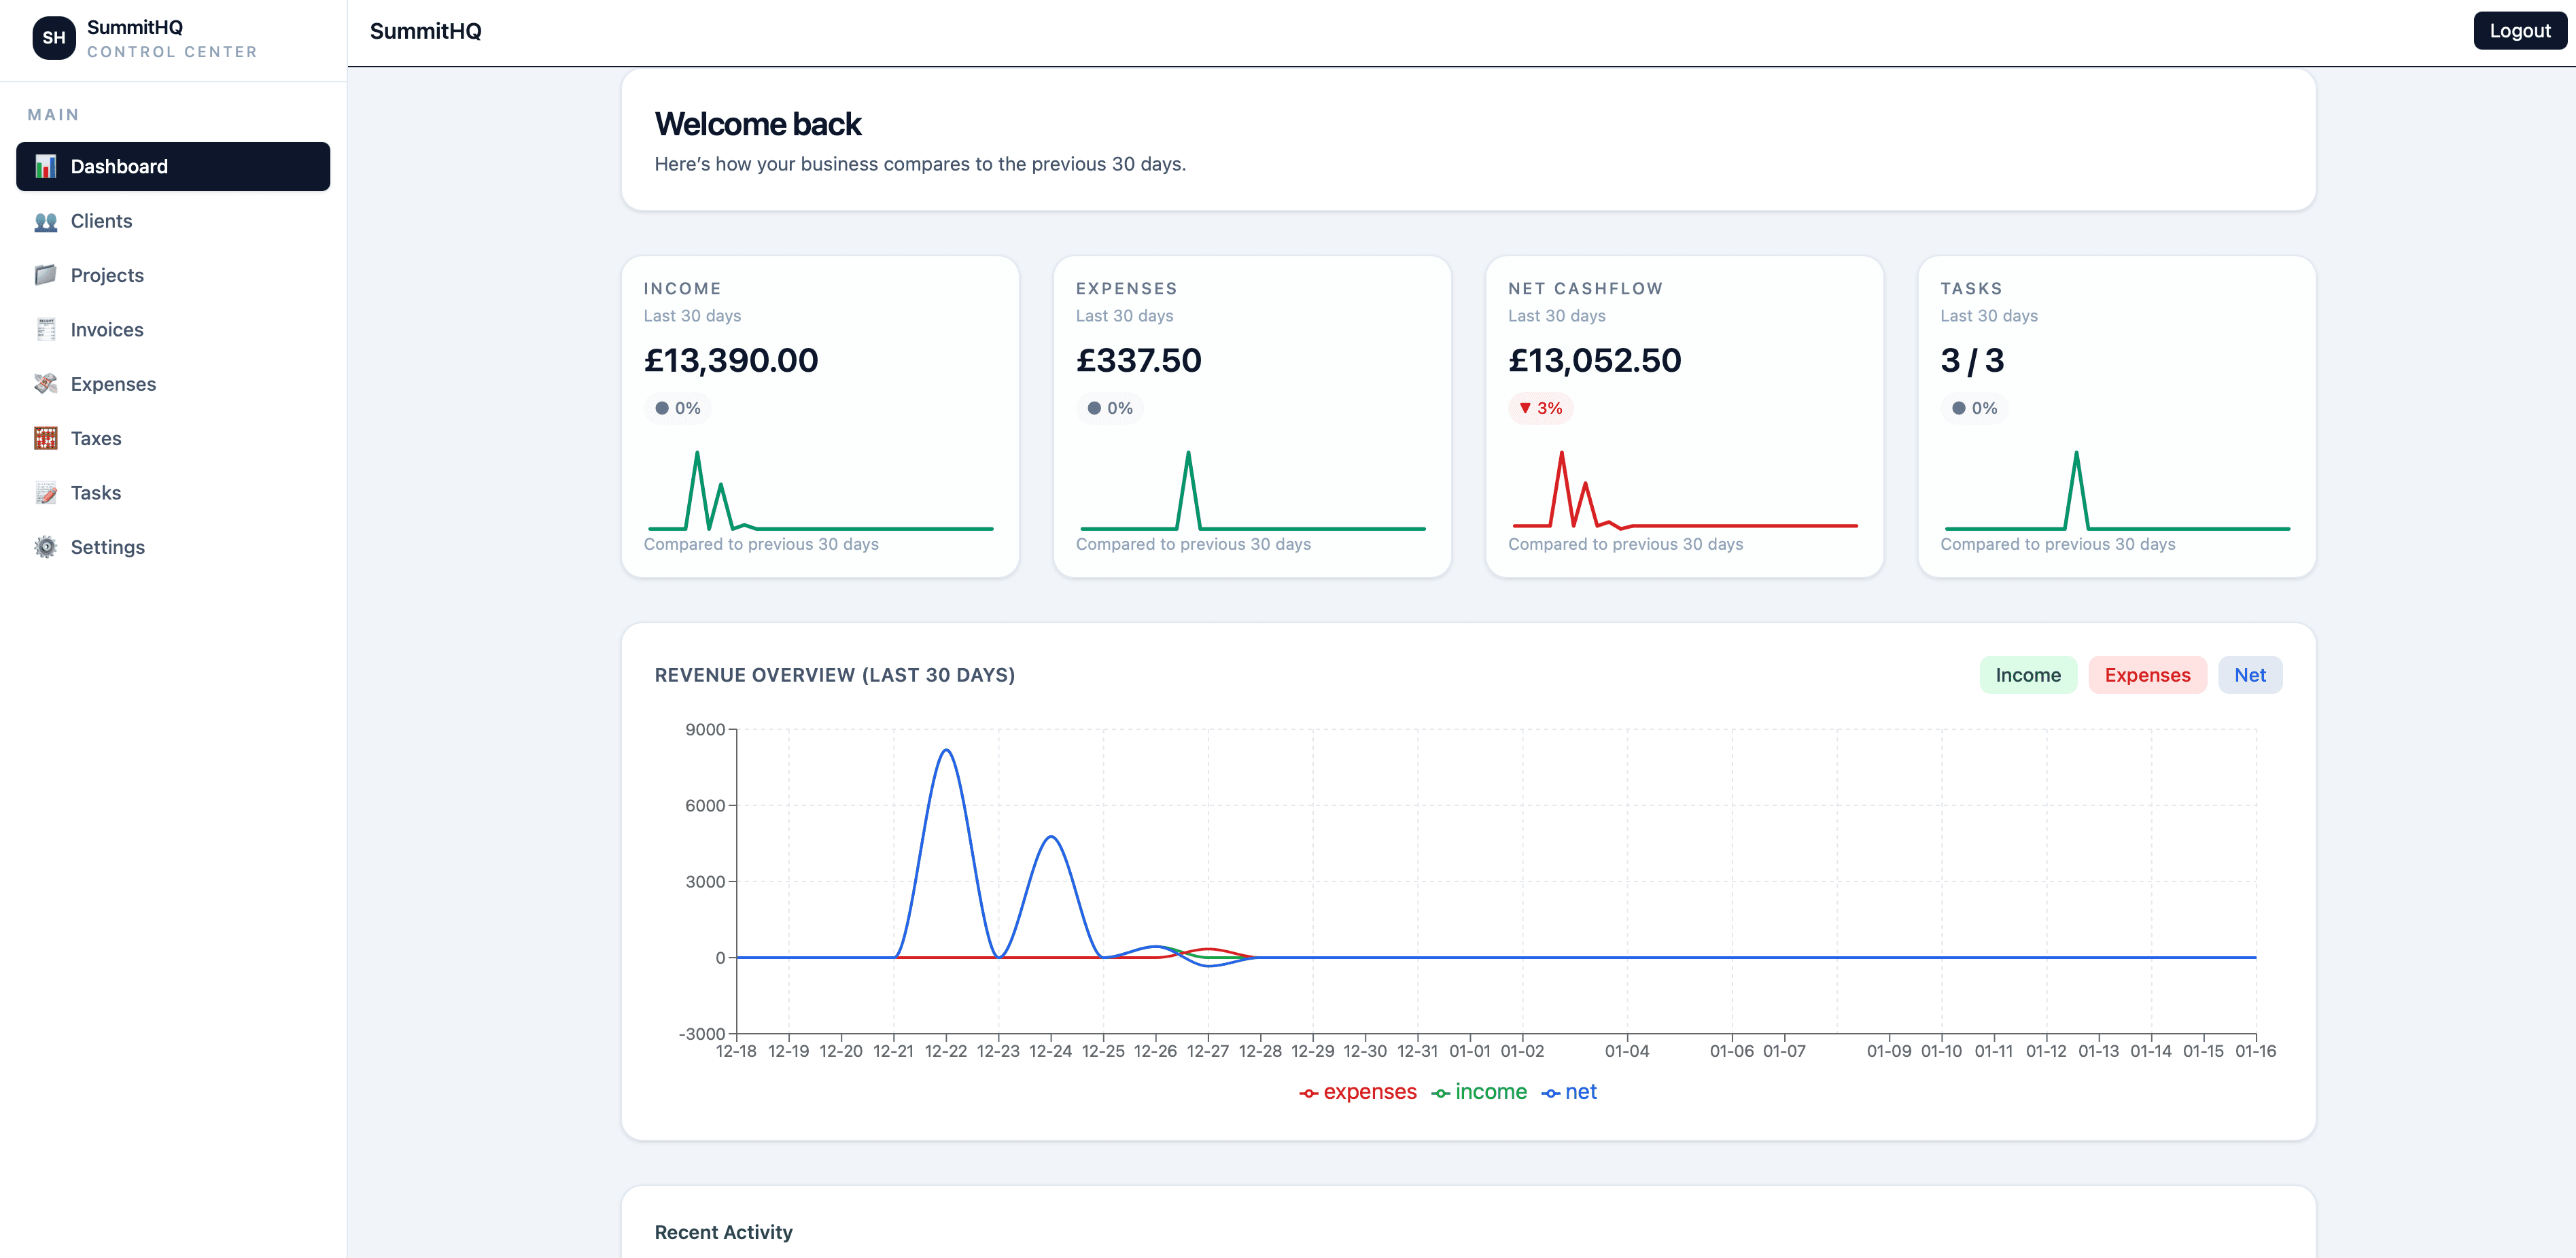Open Projects via the folder icon

tap(46, 275)
